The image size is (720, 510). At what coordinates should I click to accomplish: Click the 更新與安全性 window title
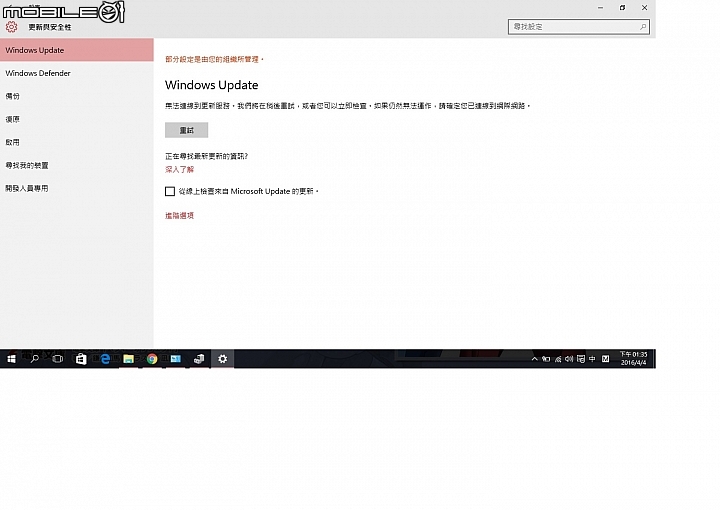coord(50,27)
